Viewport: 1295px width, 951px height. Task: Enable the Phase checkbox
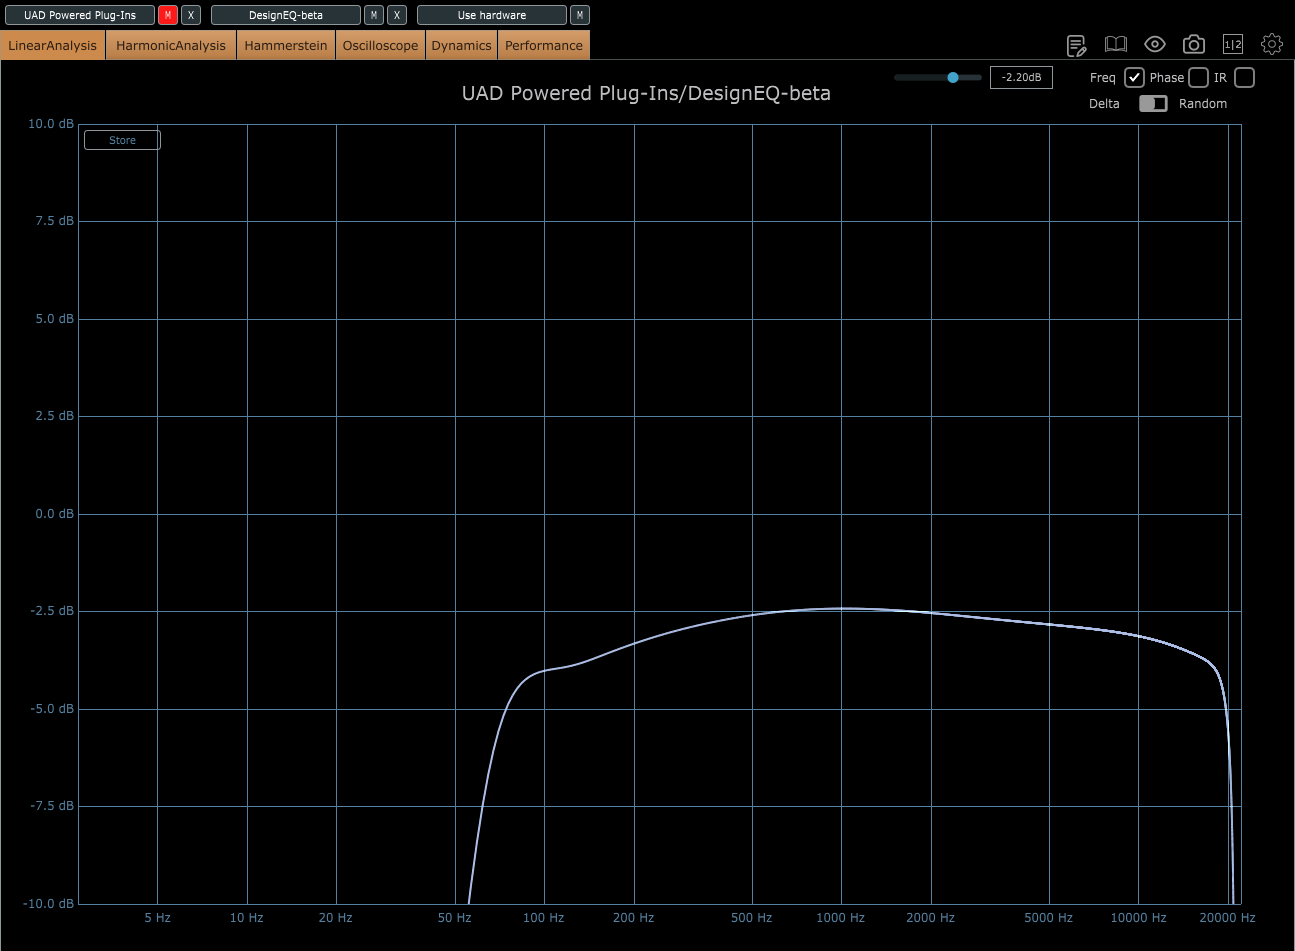click(1198, 78)
